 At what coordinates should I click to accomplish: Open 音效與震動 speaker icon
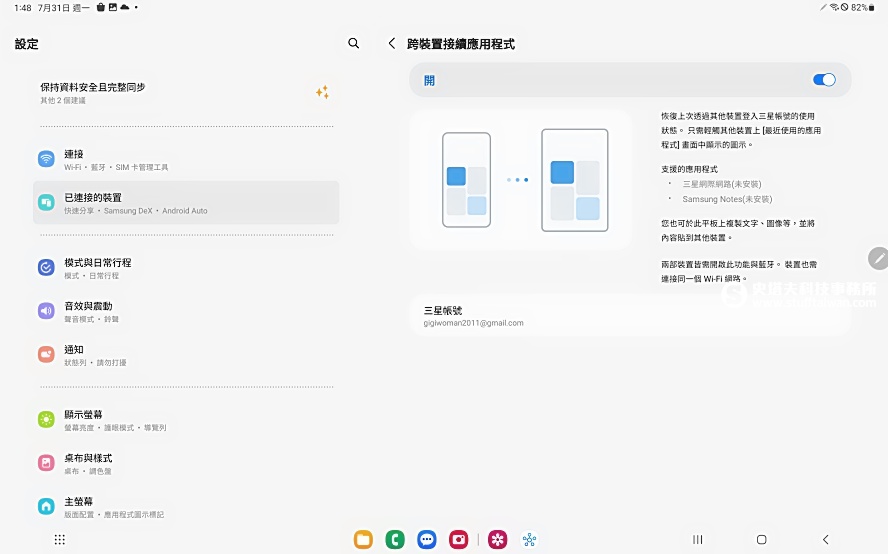click(46, 311)
